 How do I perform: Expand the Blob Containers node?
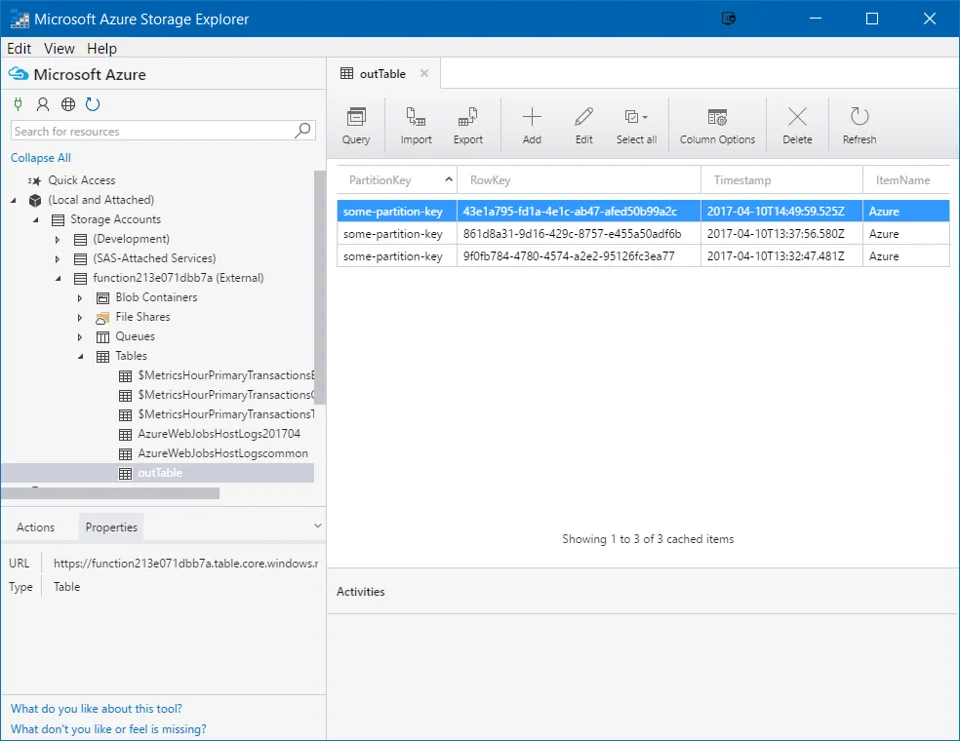pos(80,298)
